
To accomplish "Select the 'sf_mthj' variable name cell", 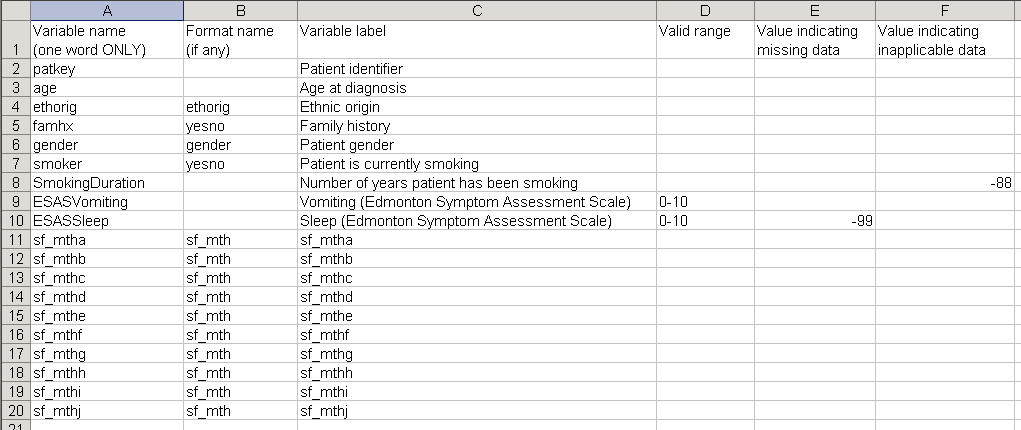I will [106, 411].
